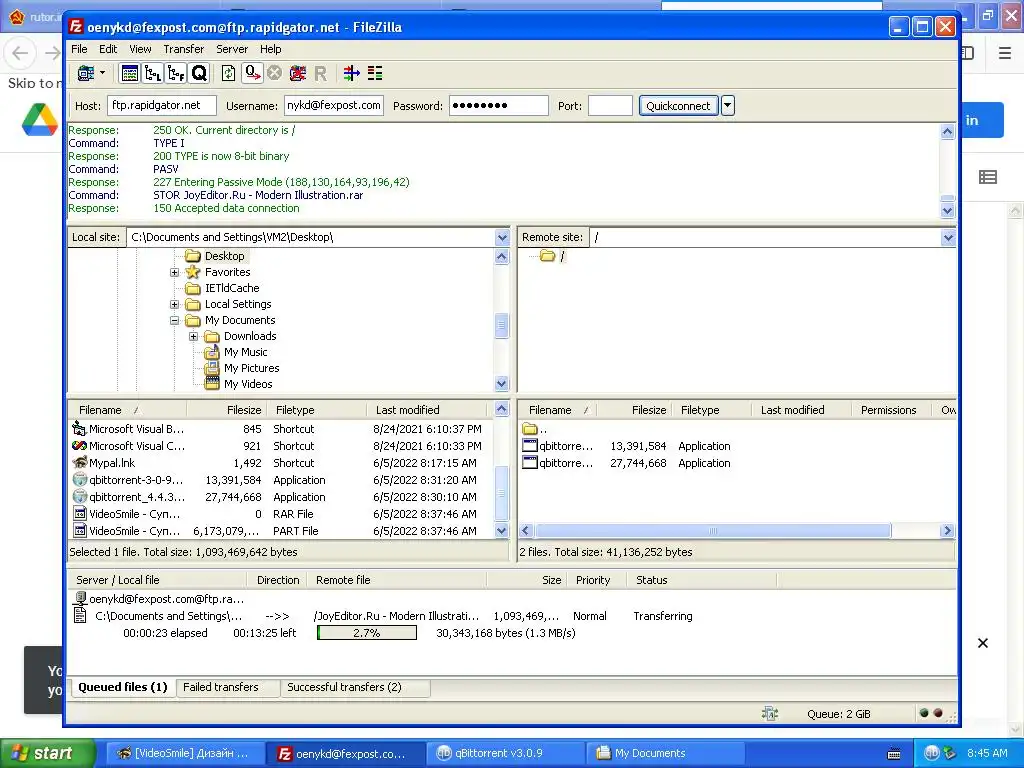Collapse the My Documents tree node
Screen dimensions: 1024x768
174,321
